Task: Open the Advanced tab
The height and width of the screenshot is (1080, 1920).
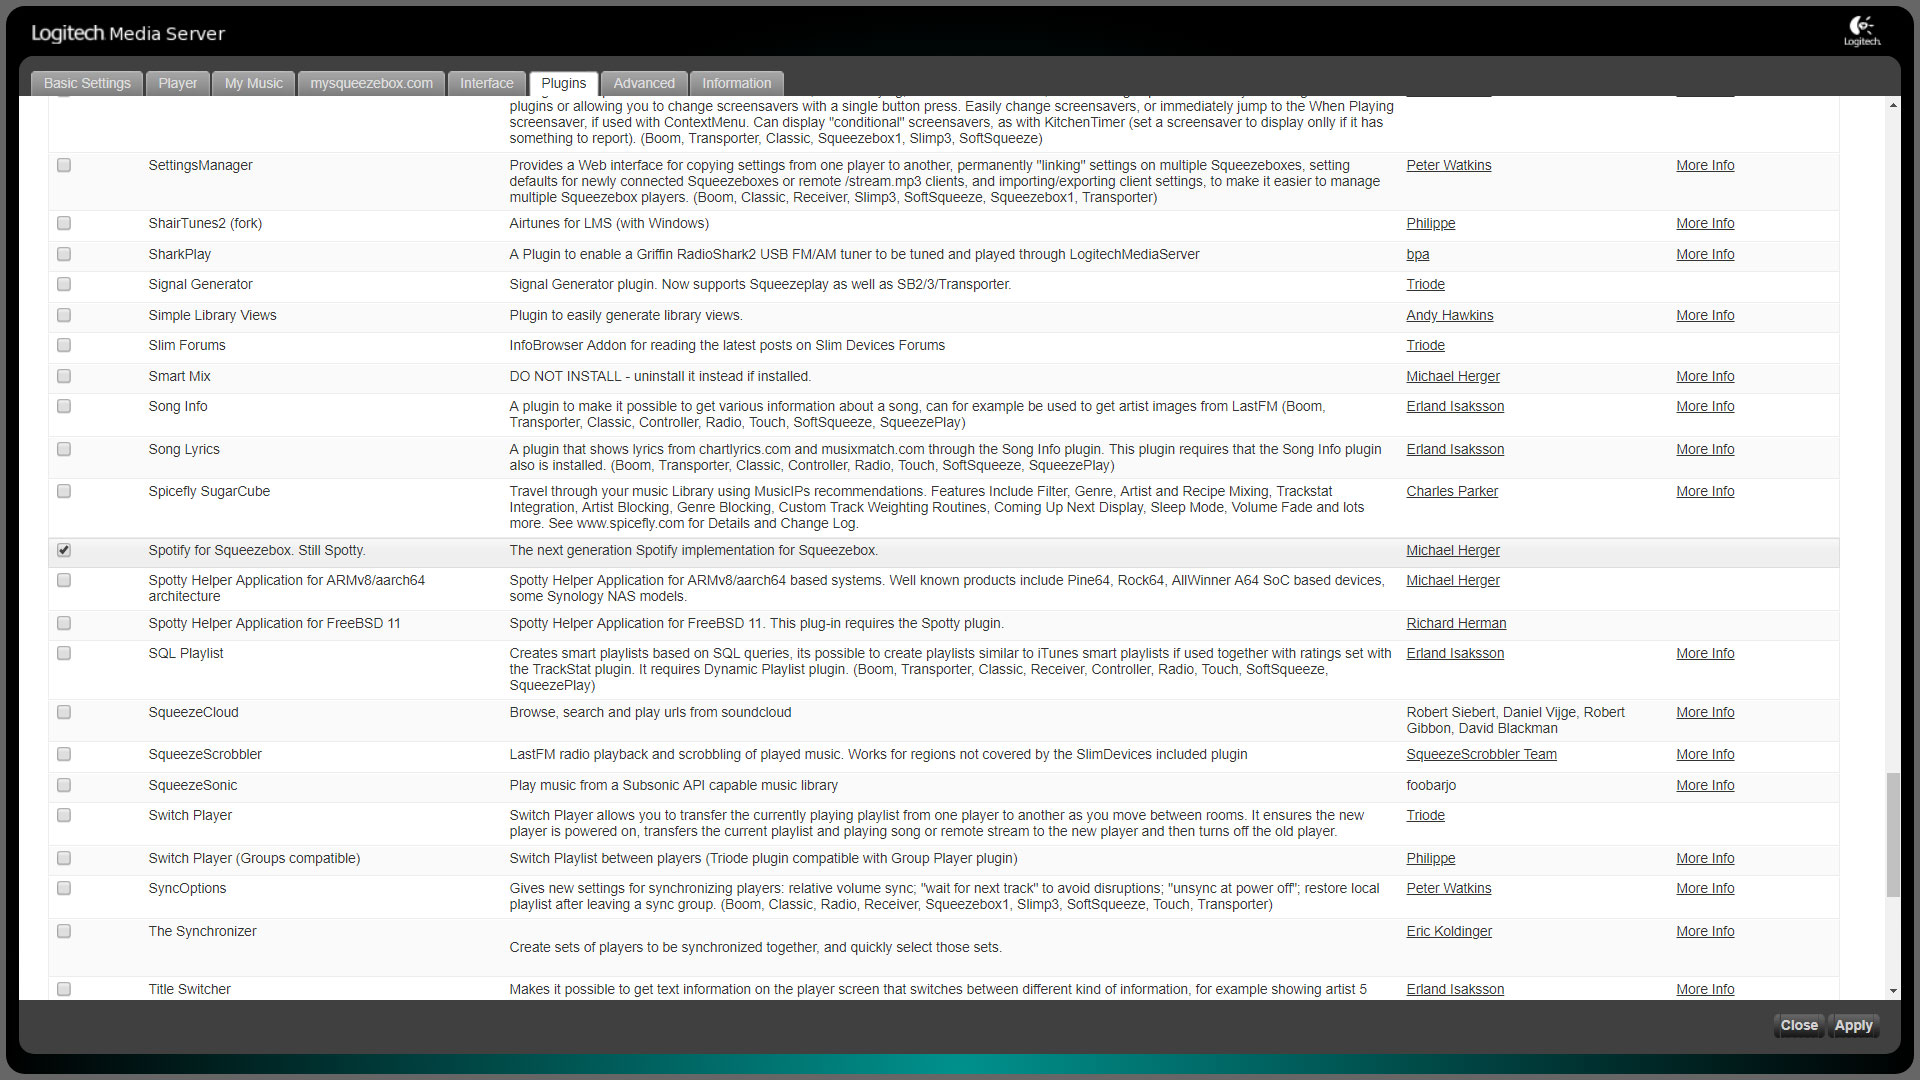Action: pos(644,83)
